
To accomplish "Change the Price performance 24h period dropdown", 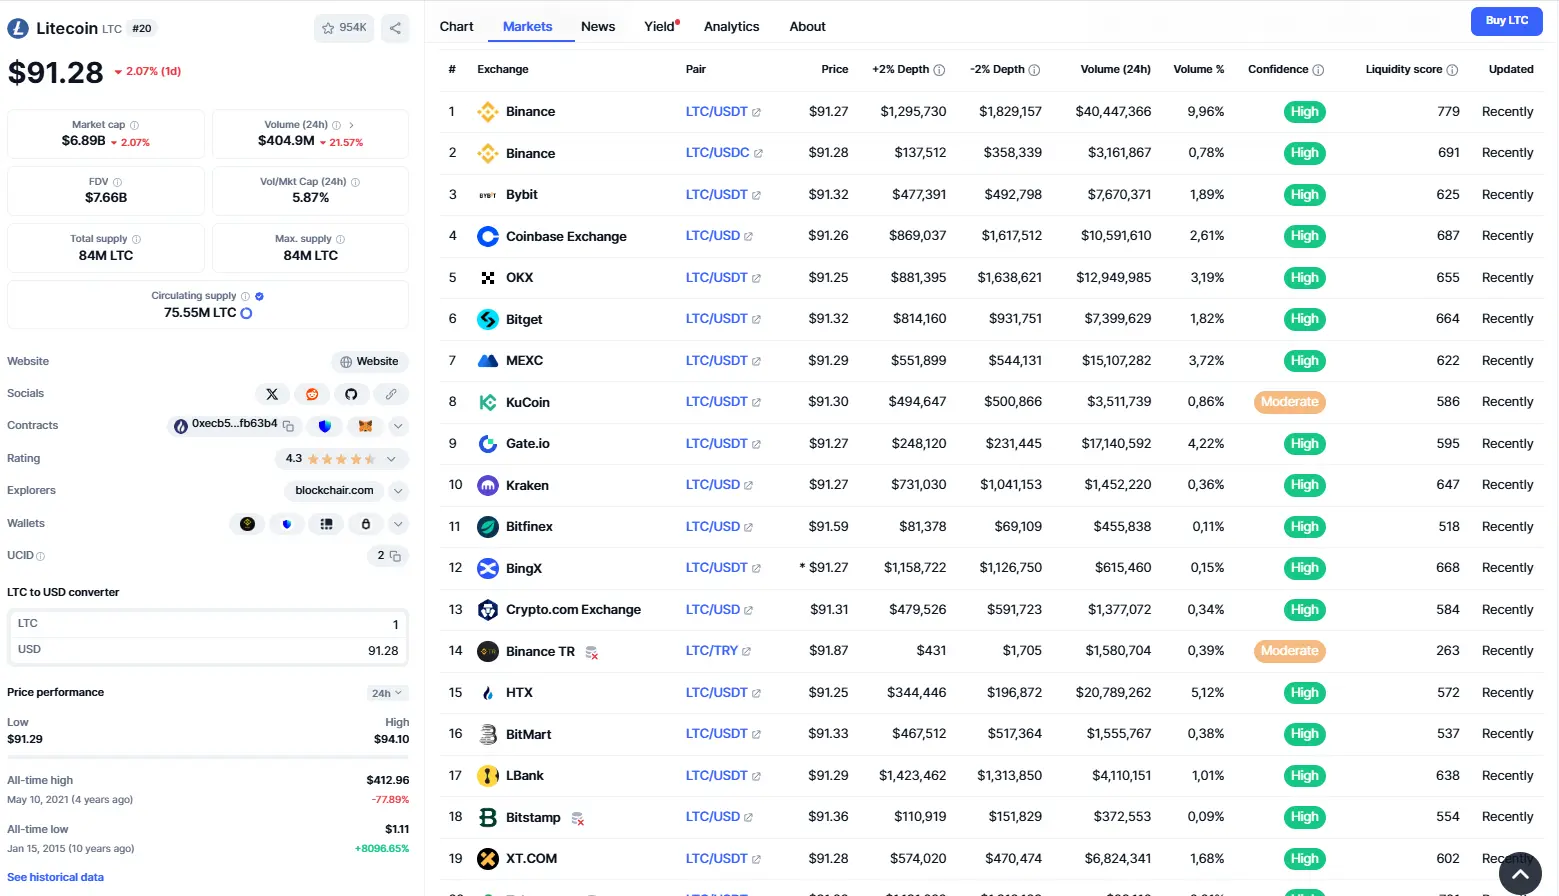I will (386, 692).
